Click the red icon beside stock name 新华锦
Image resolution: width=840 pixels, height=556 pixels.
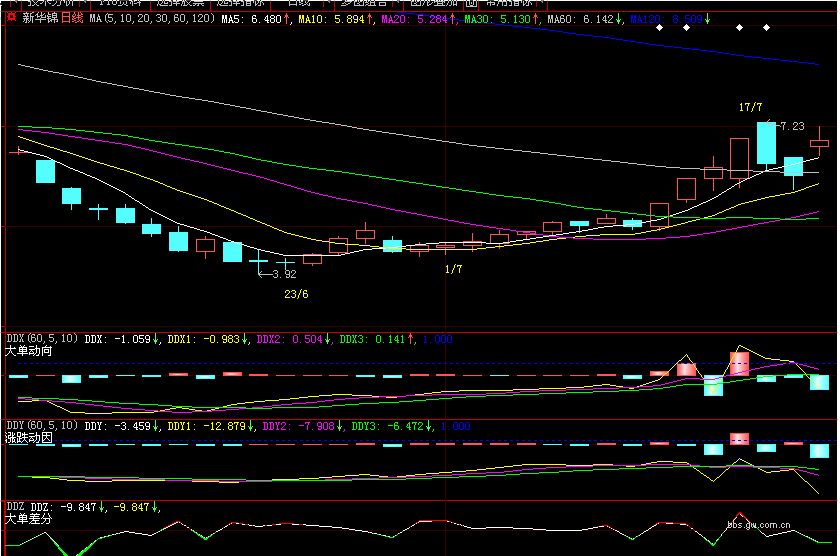tap(12, 18)
